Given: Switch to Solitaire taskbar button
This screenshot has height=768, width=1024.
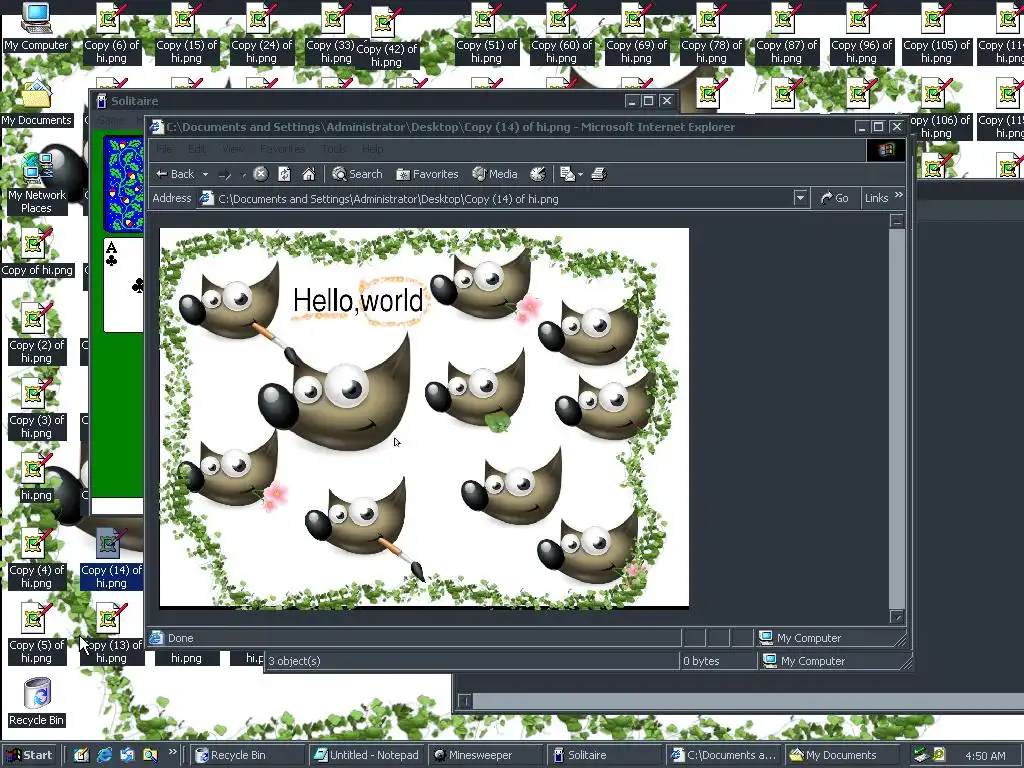Looking at the screenshot, I should click(605, 755).
